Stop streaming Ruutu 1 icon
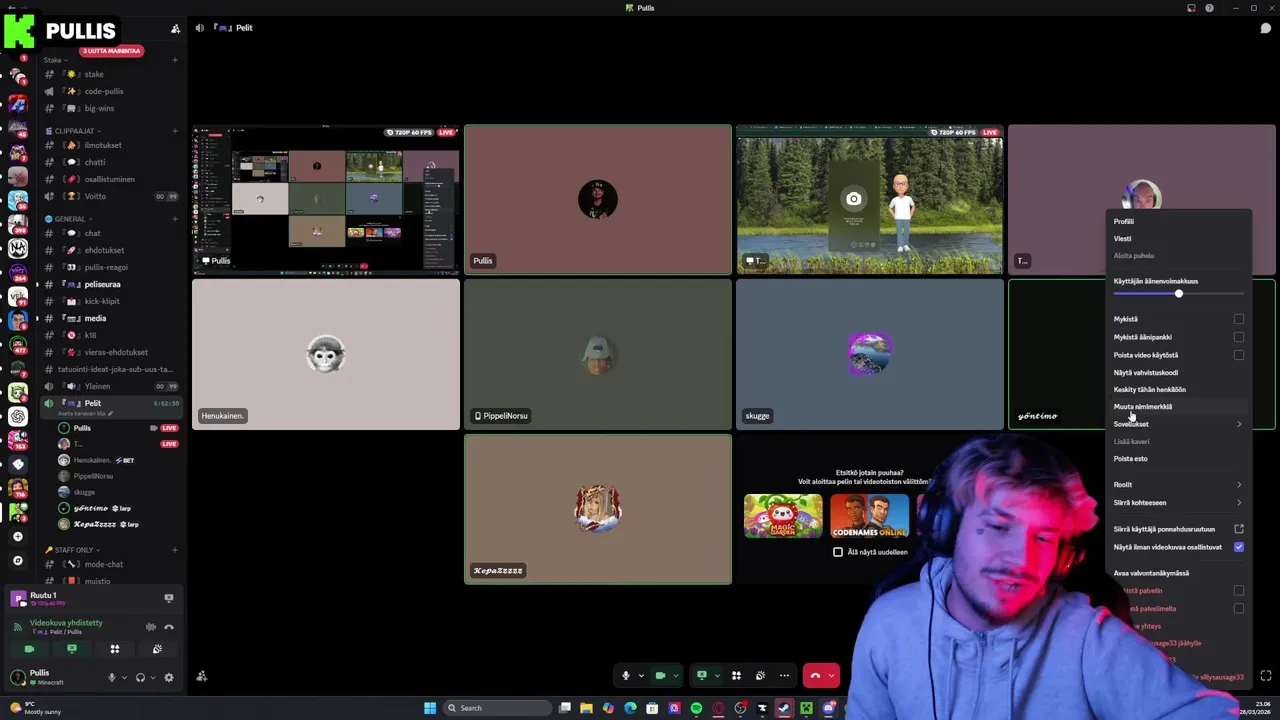 tap(169, 598)
